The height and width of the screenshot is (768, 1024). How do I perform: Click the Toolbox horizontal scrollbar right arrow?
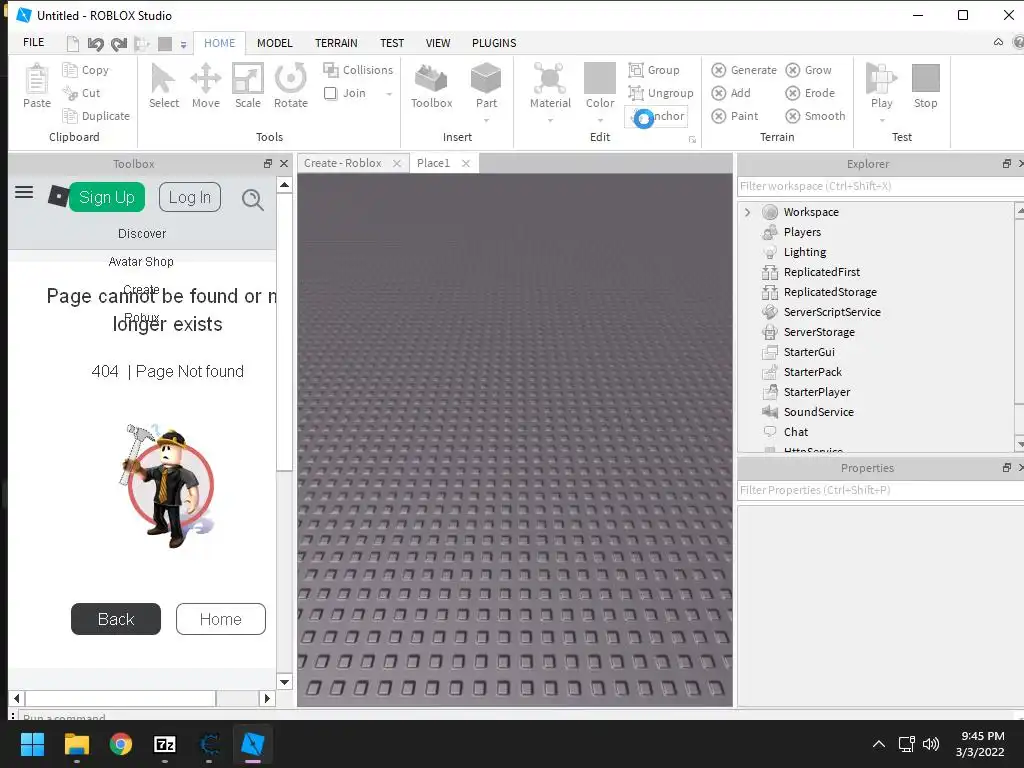coord(266,698)
